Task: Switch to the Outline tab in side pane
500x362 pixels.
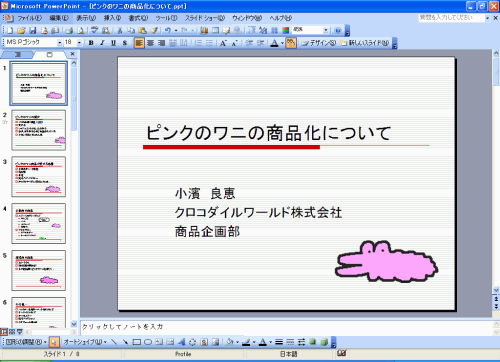Action: pos(18,54)
